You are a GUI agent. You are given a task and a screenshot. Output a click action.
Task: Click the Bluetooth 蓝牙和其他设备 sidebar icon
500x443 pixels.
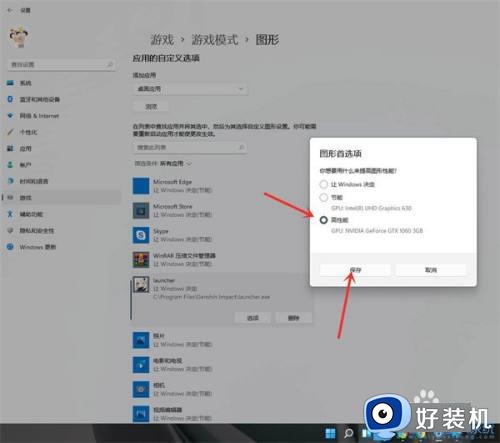[10, 99]
